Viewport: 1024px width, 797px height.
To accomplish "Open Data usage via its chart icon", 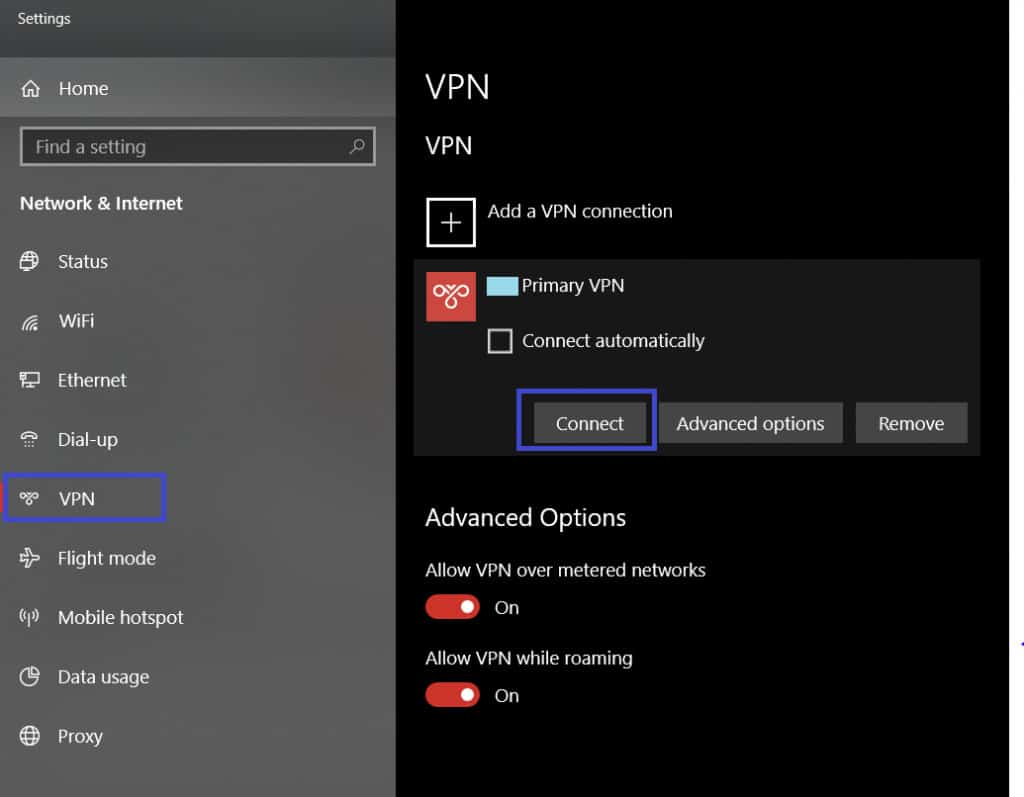I will coord(32,676).
